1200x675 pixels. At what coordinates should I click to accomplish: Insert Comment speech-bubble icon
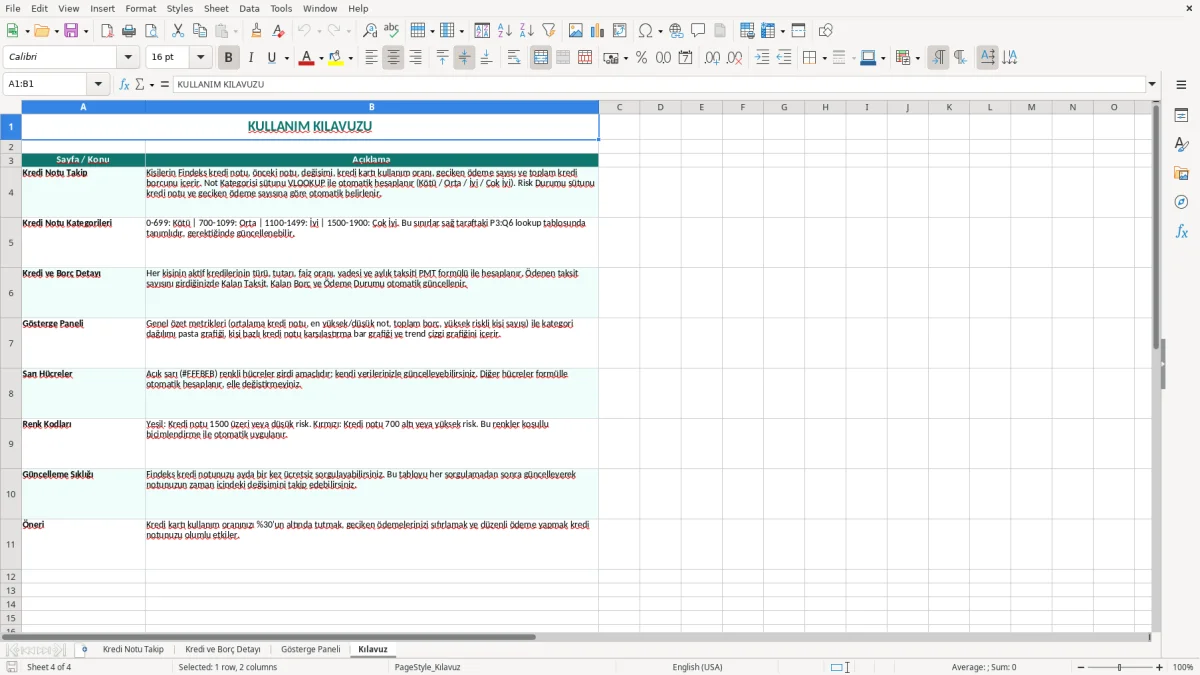tap(698, 31)
